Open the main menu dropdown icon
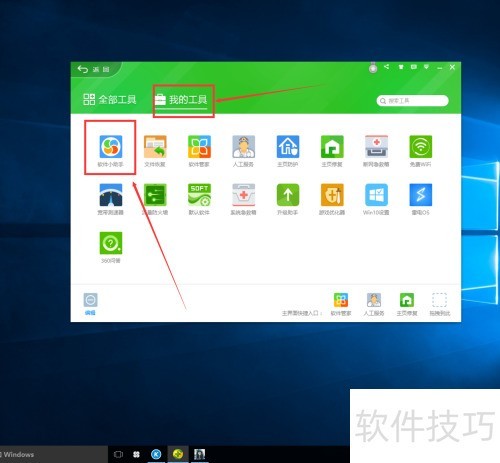This screenshot has width=500, height=463. [x=426, y=67]
